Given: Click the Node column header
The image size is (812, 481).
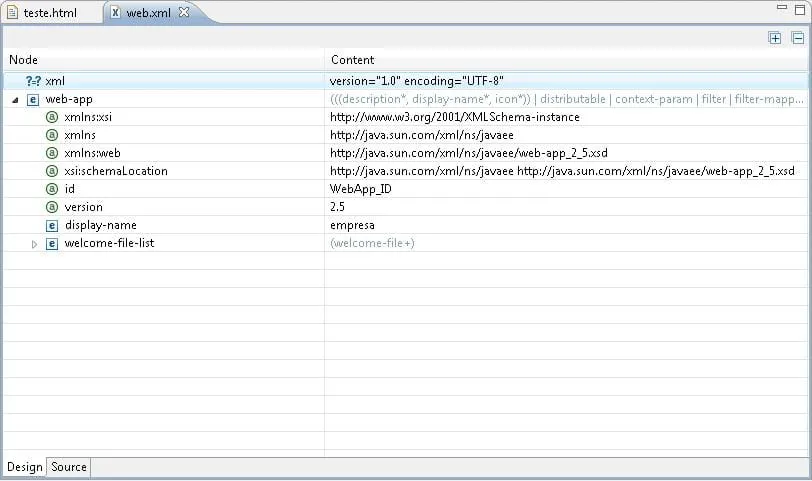Looking at the screenshot, I should click(x=23, y=60).
